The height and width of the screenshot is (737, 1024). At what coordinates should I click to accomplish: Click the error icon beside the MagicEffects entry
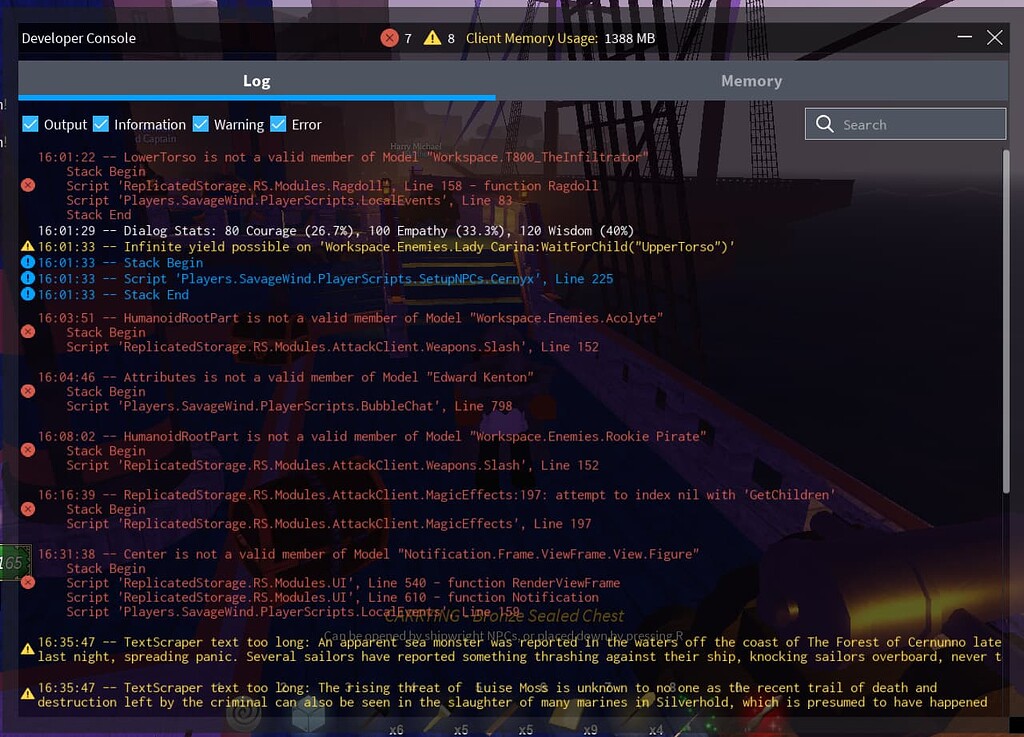point(28,509)
